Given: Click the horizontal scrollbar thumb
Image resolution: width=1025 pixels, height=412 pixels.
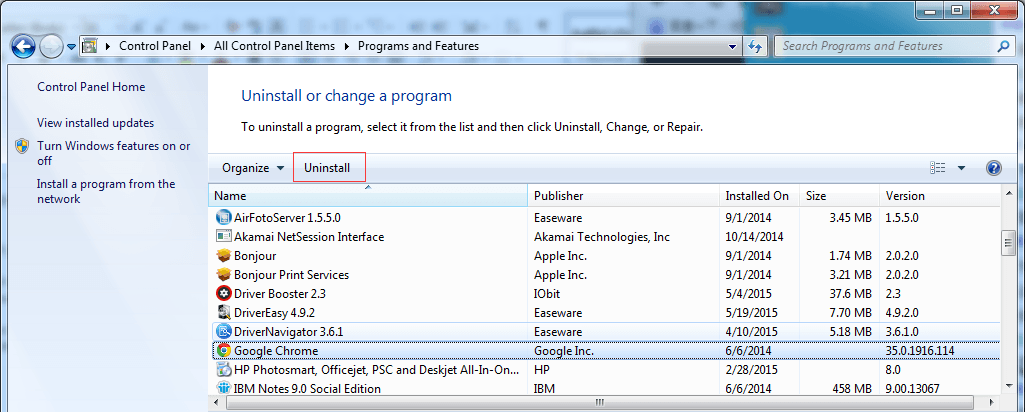Looking at the screenshot, I should coord(600,403).
